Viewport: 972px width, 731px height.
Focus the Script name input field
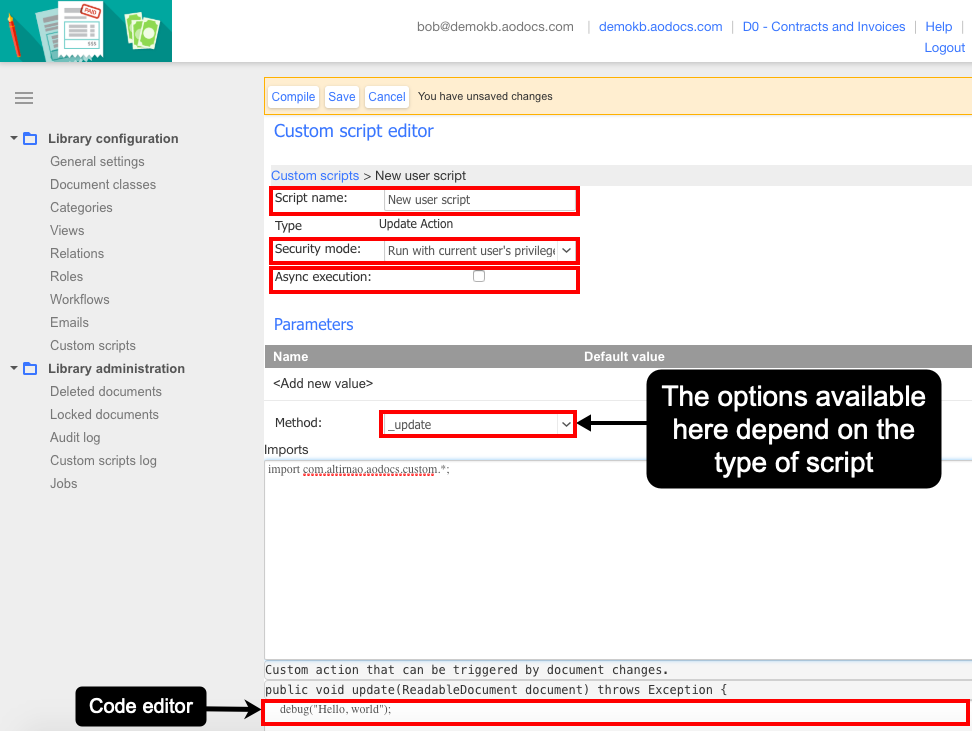point(479,200)
